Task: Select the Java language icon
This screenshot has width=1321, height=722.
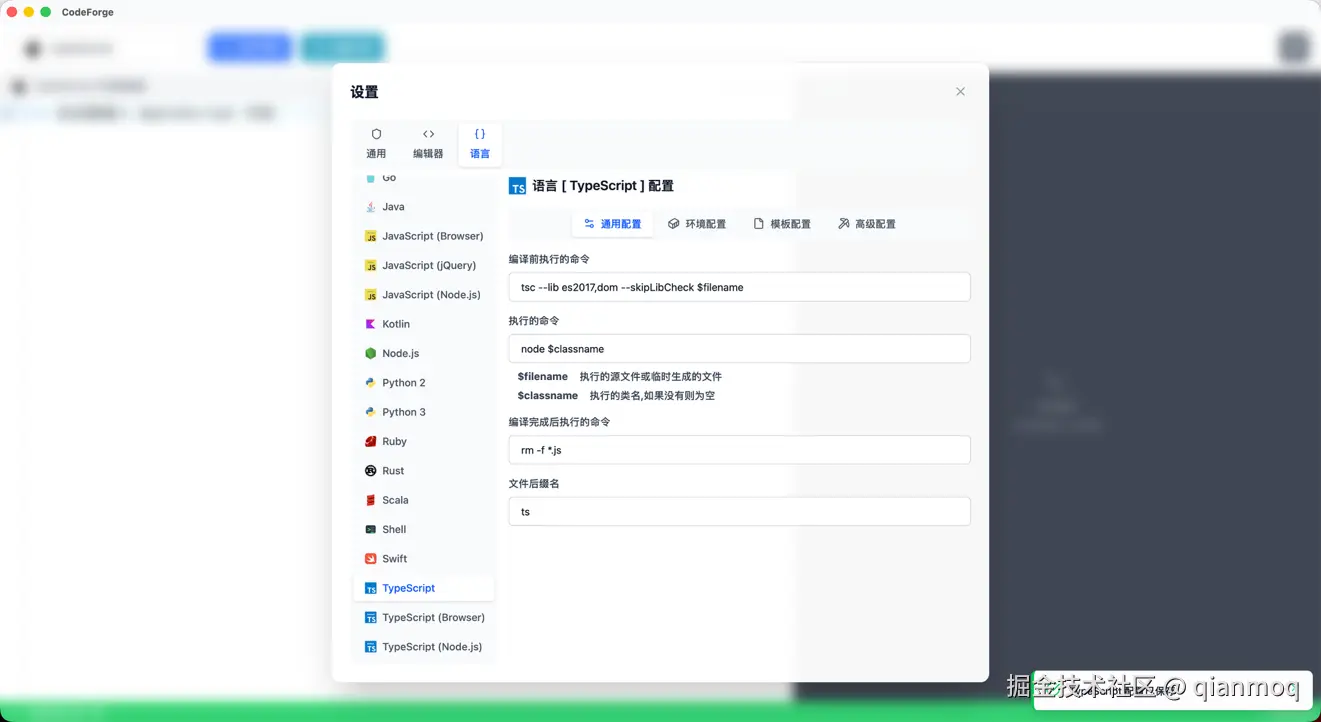Action: [x=371, y=206]
